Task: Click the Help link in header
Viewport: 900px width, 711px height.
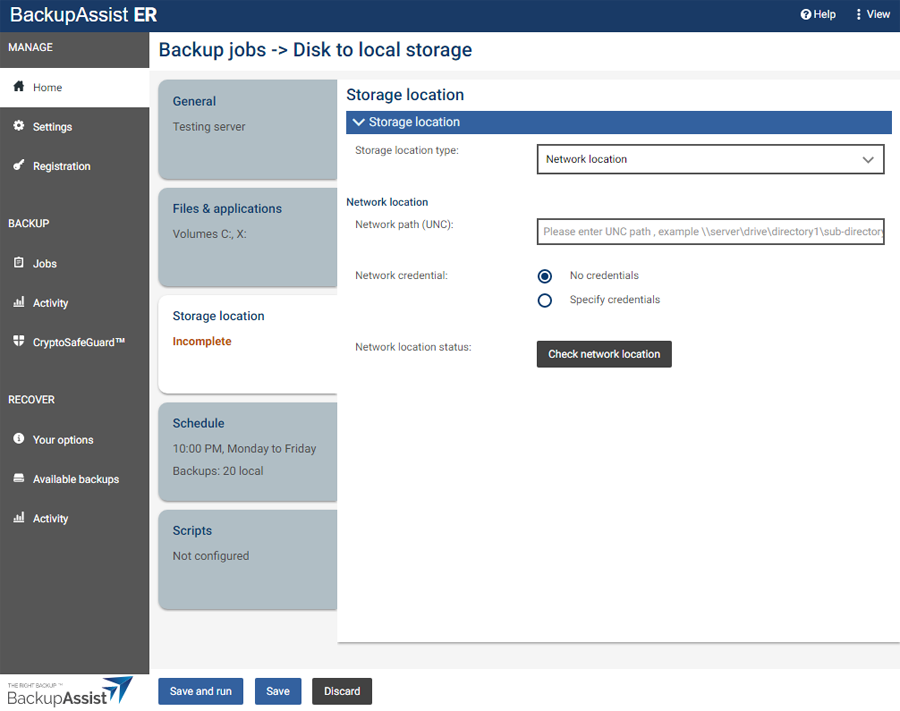Action: [818, 14]
